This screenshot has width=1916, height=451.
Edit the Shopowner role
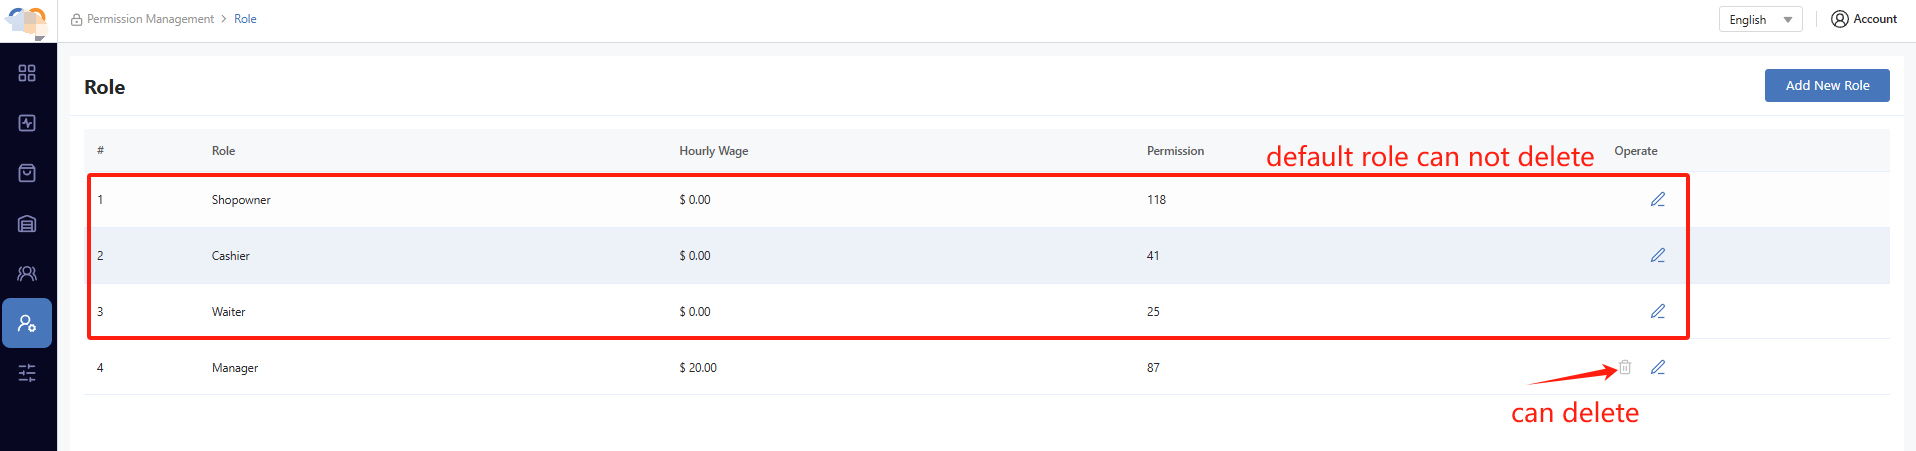click(x=1657, y=199)
